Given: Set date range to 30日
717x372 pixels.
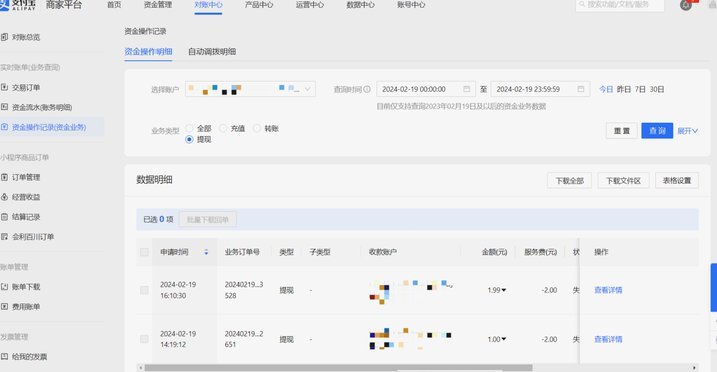Looking at the screenshot, I should click(657, 89).
